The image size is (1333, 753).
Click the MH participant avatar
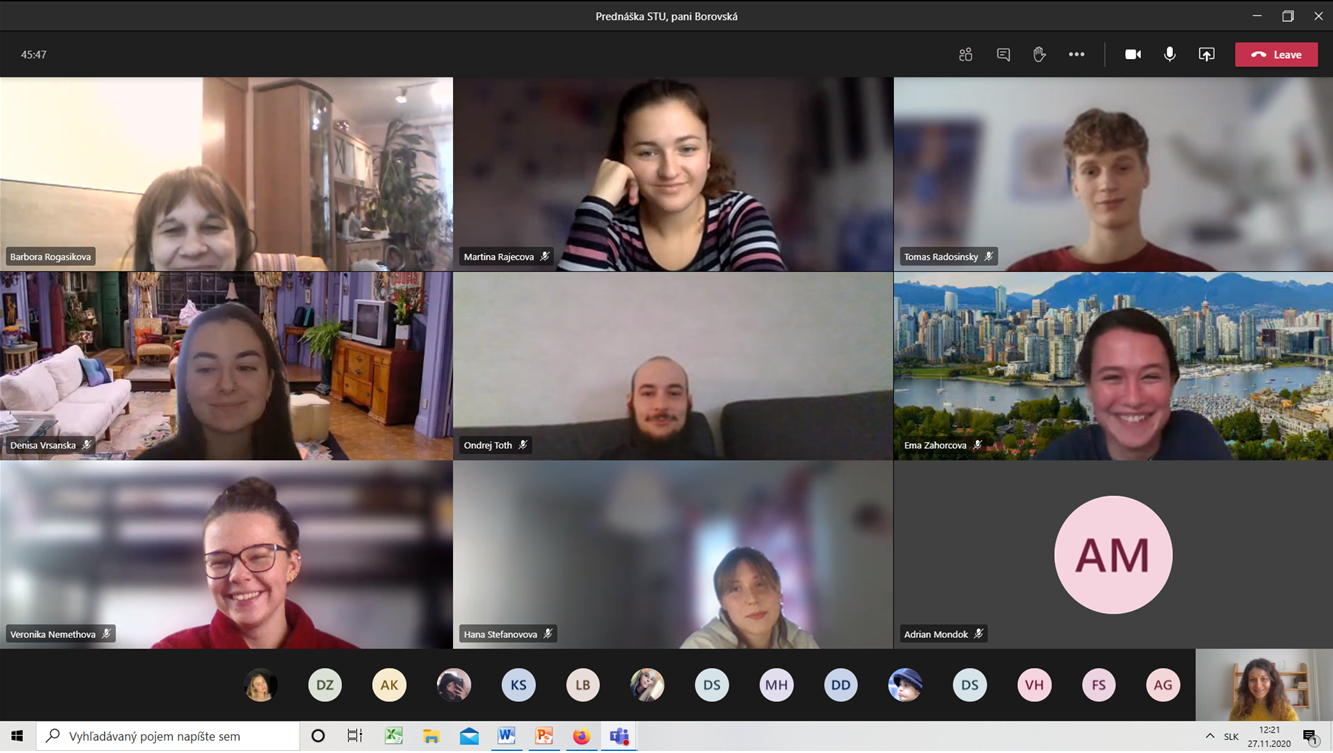click(x=776, y=685)
